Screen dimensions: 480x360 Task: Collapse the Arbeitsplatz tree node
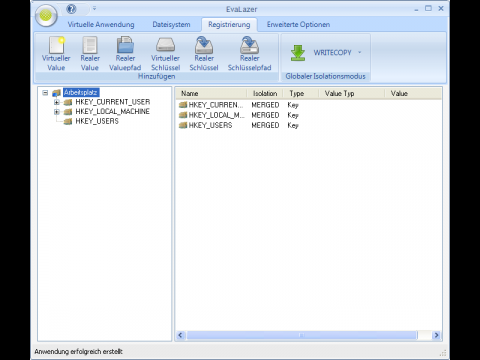point(45,93)
